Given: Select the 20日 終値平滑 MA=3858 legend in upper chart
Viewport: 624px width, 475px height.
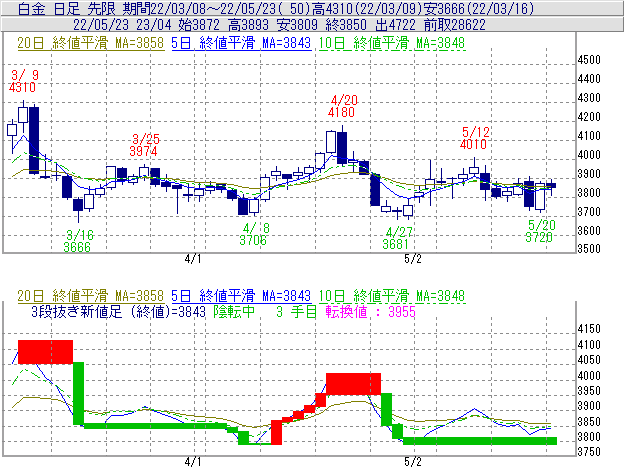Looking at the screenshot, I should (90, 43).
